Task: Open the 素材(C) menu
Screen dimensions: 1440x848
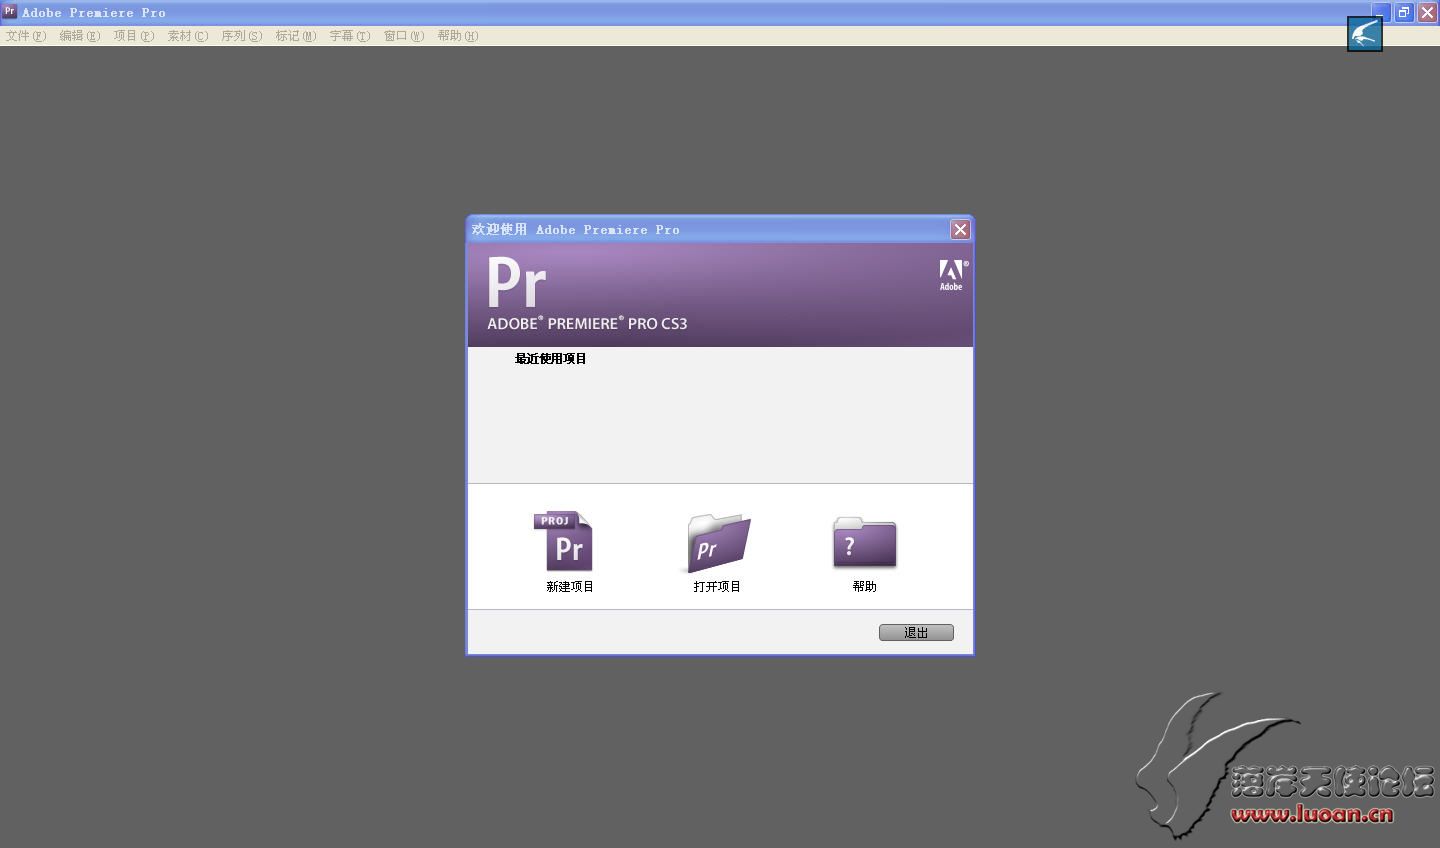Action: coord(188,36)
